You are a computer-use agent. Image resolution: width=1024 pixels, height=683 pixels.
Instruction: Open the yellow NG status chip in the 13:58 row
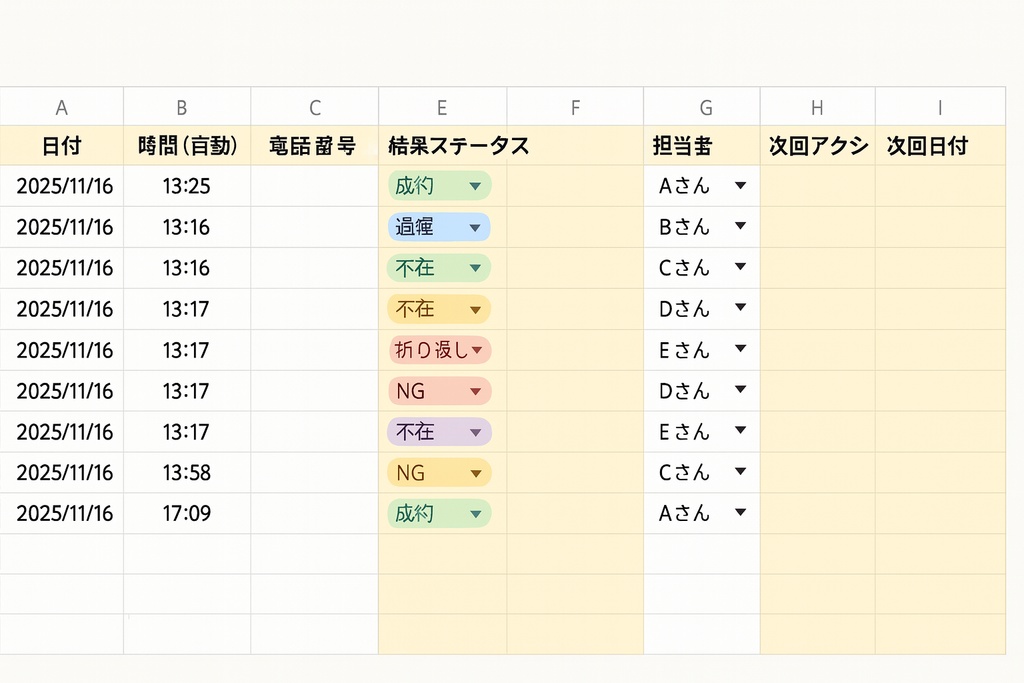coord(439,473)
